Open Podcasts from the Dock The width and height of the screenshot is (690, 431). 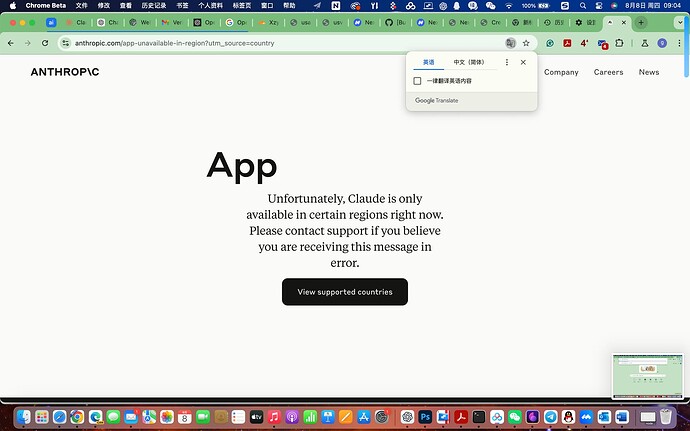[292, 416]
